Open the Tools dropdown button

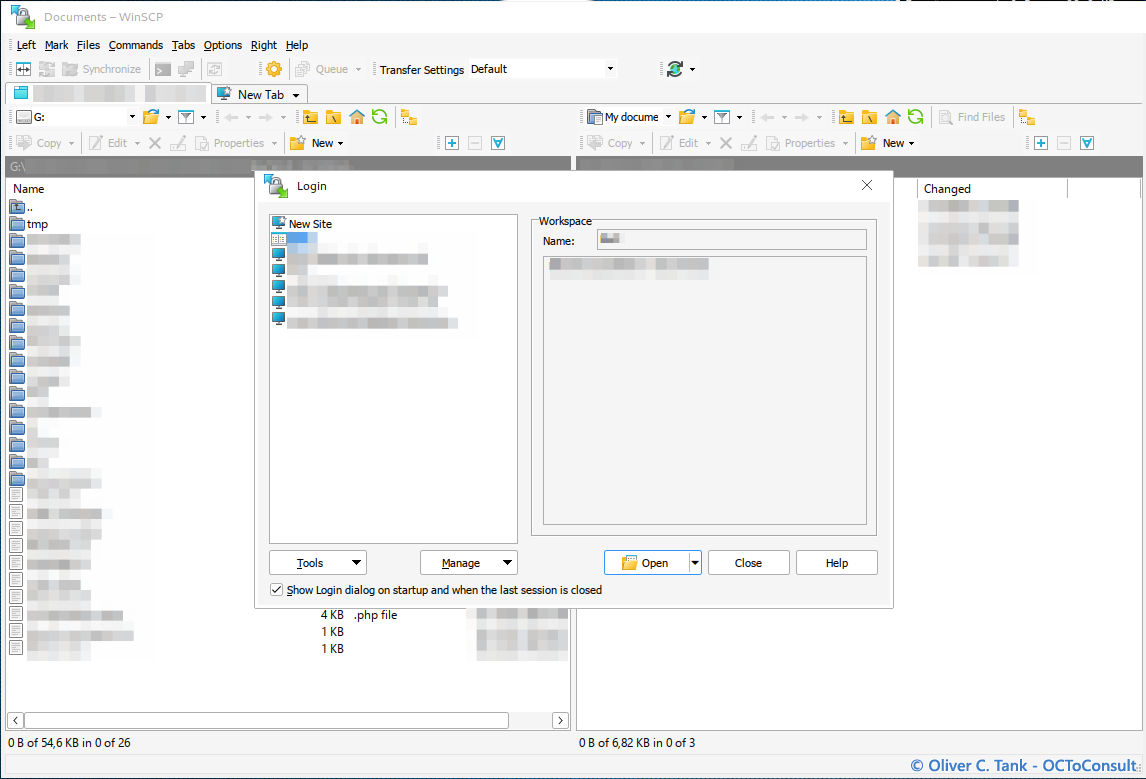click(318, 563)
